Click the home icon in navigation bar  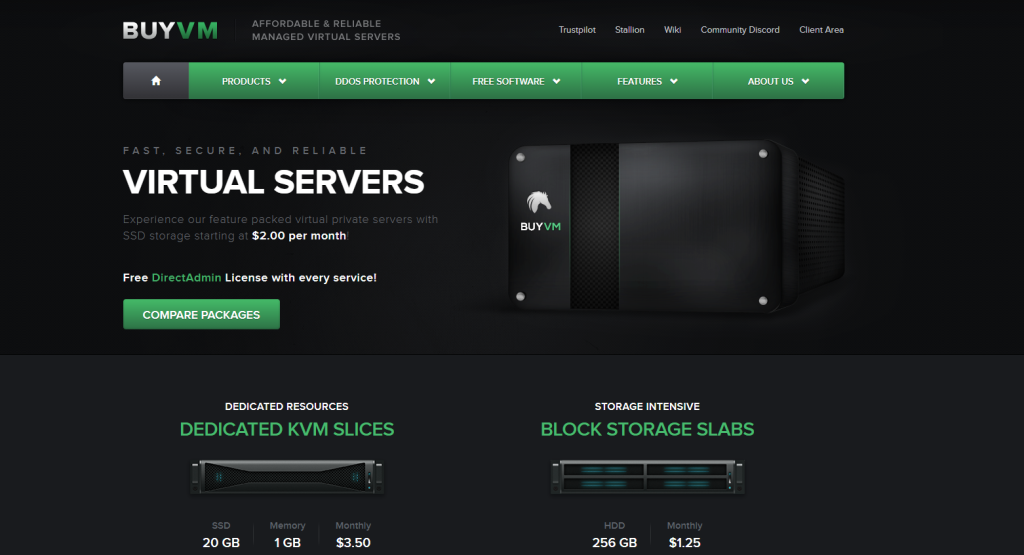click(155, 81)
